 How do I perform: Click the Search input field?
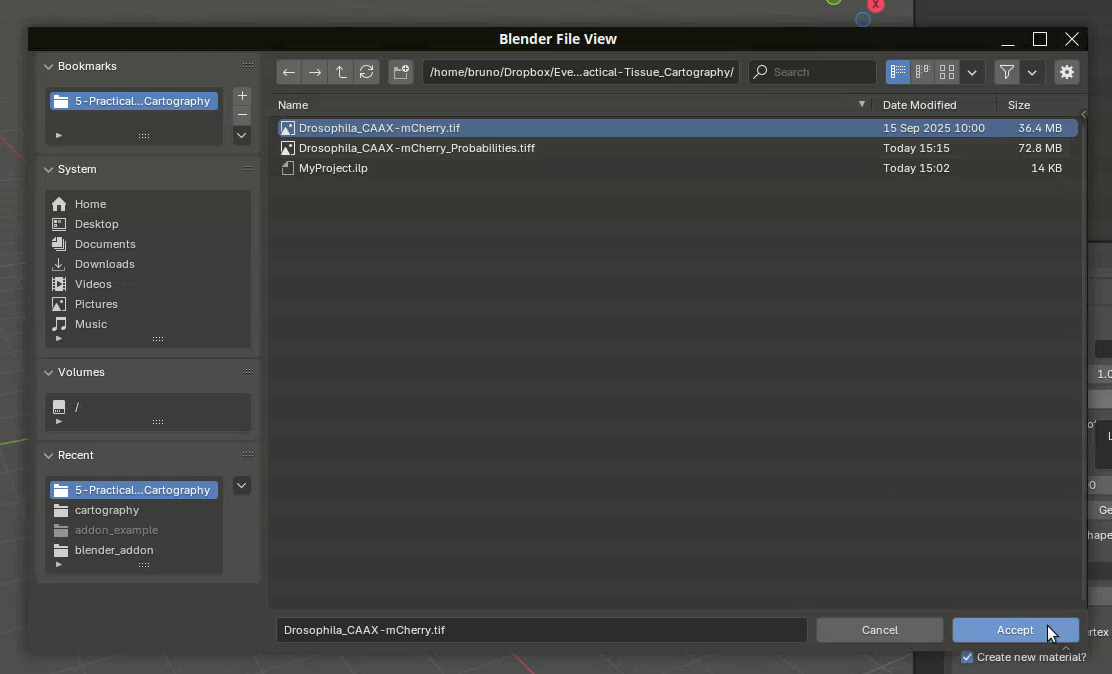pos(820,72)
